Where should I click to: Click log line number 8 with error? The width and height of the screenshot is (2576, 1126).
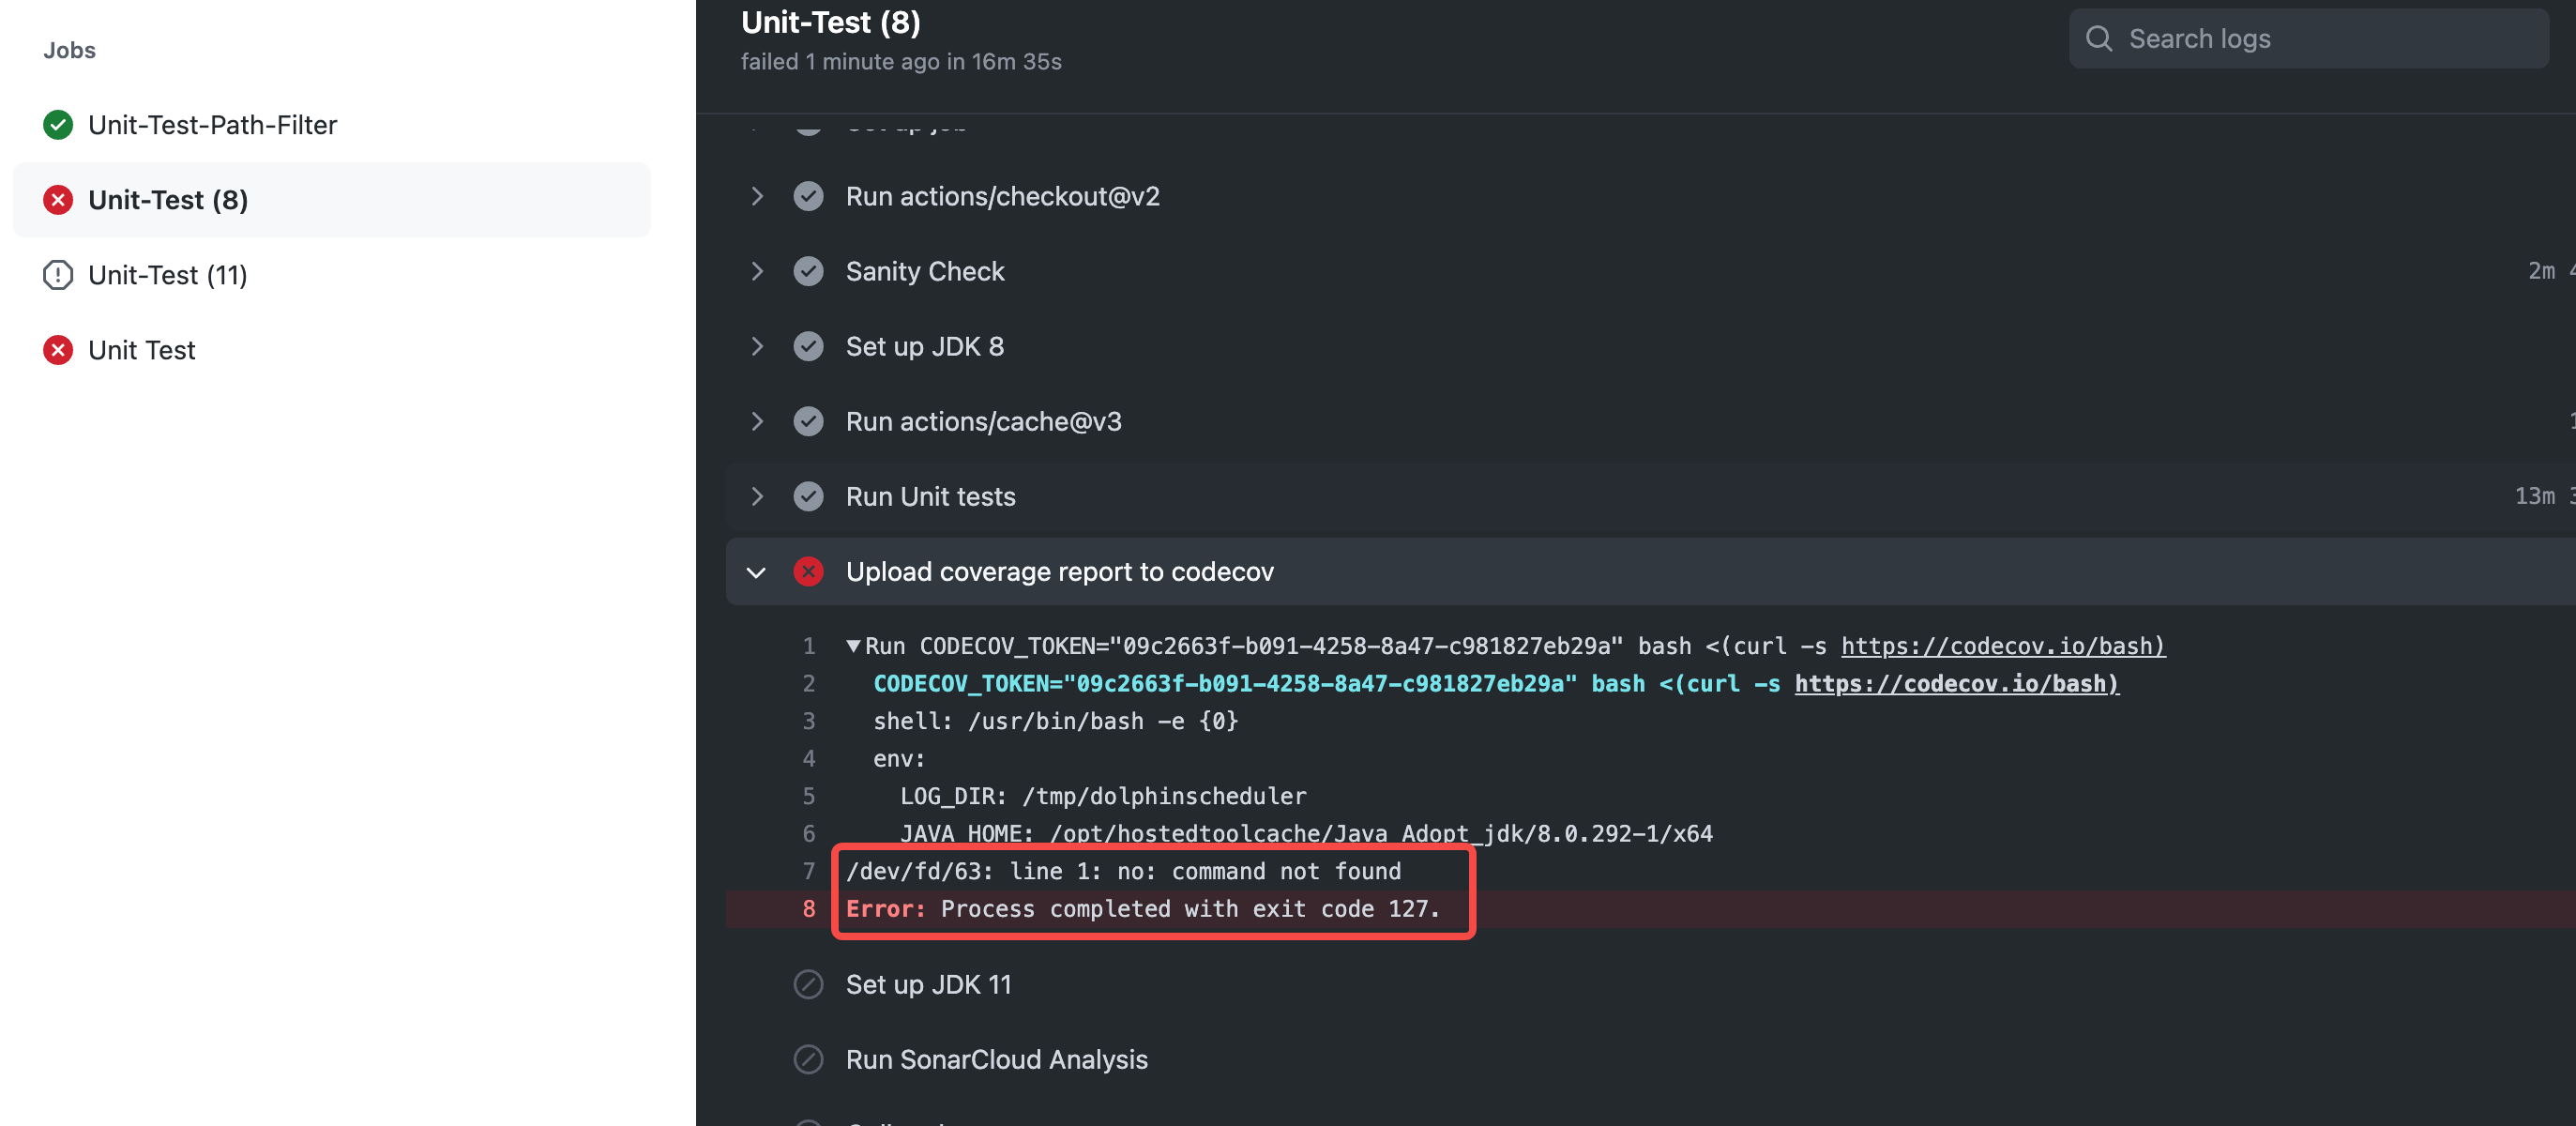808,909
